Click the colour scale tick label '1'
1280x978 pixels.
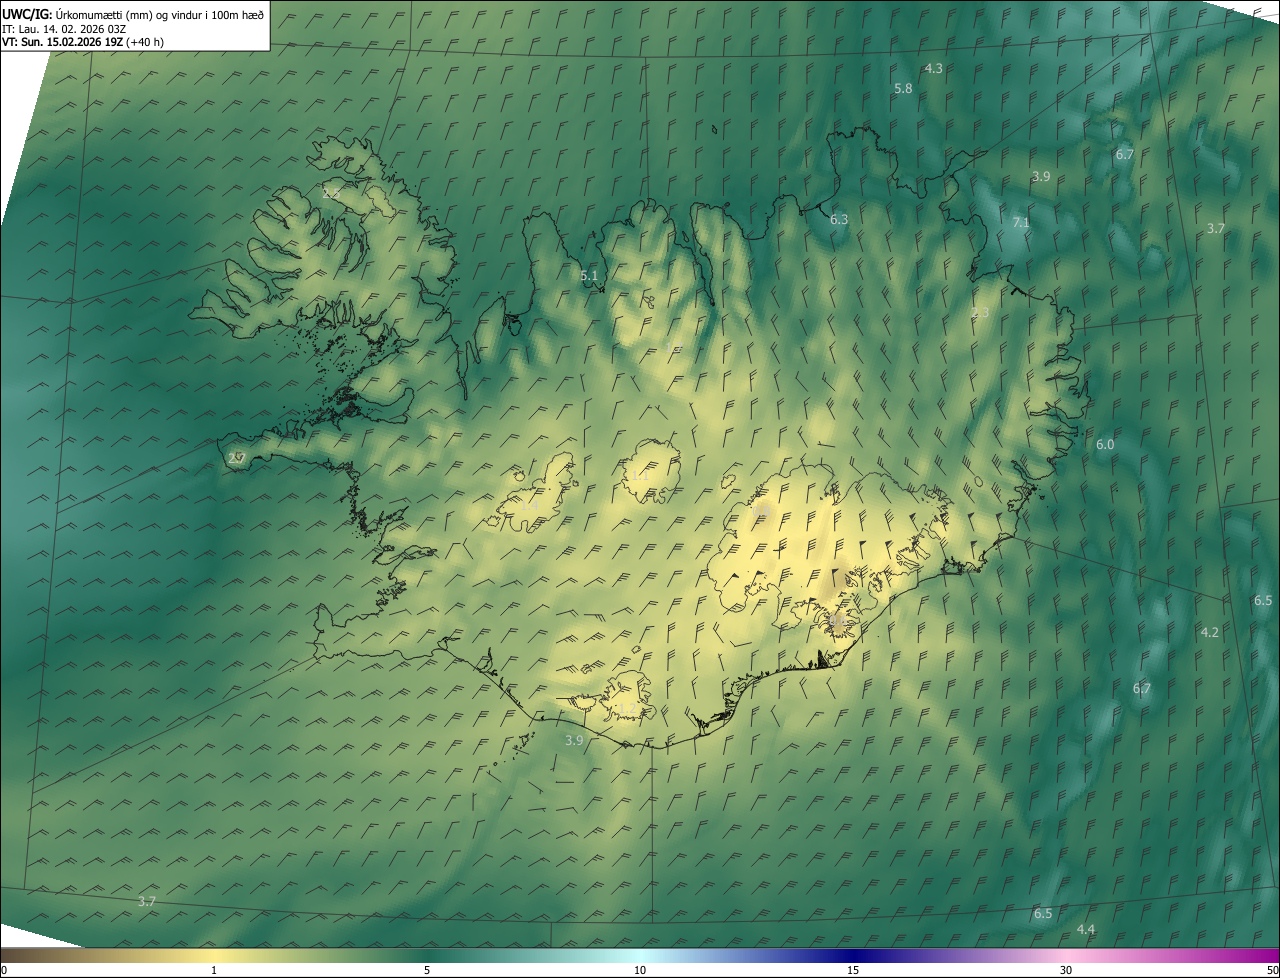tap(214, 971)
